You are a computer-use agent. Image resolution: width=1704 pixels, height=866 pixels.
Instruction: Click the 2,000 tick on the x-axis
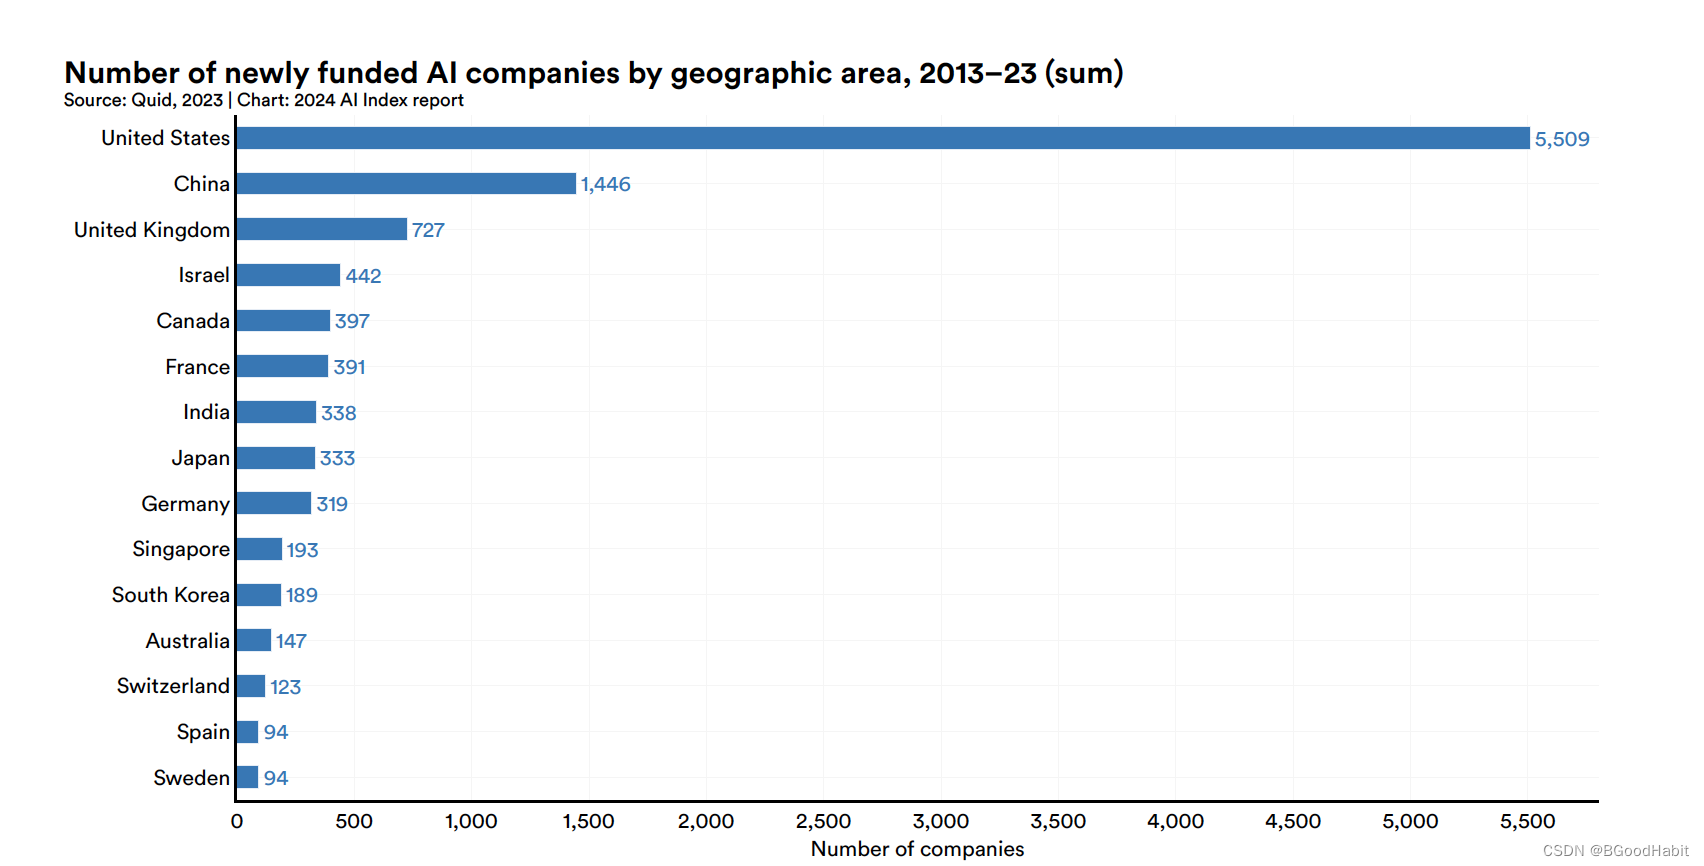pyautogui.click(x=706, y=821)
